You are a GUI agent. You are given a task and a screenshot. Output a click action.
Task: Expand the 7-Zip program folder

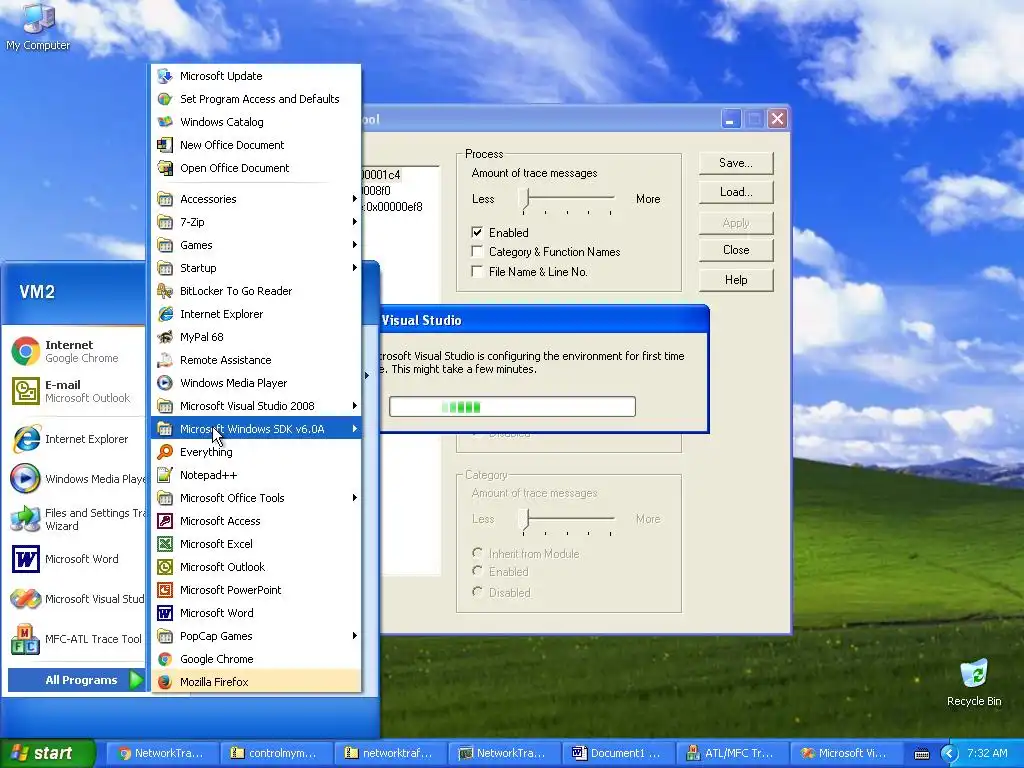click(x=256, y=222)
